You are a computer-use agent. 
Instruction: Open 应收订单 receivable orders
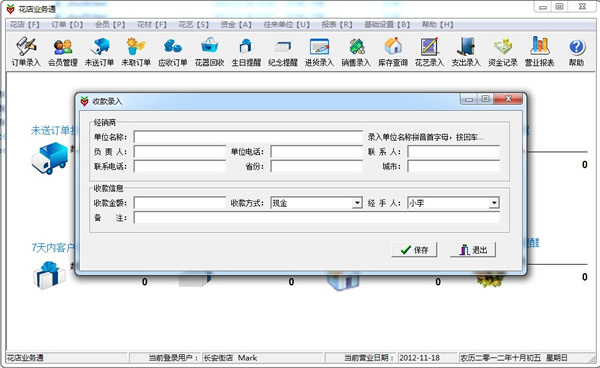173,52
